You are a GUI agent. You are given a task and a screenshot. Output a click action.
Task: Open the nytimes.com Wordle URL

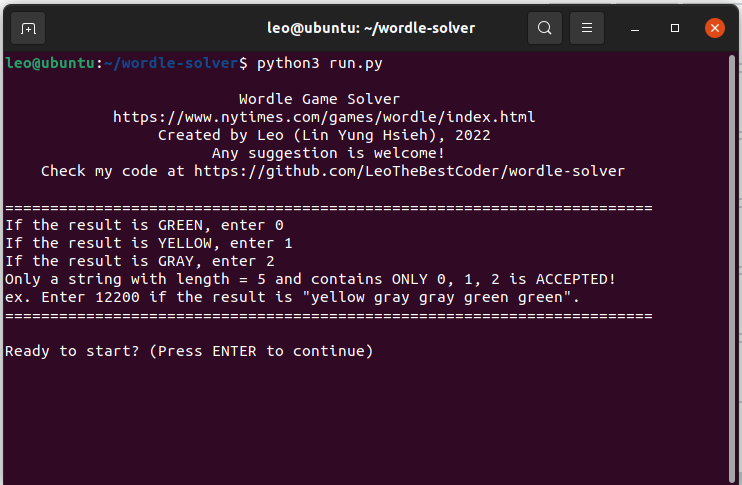pyautogui.click(x=324, y=117)
